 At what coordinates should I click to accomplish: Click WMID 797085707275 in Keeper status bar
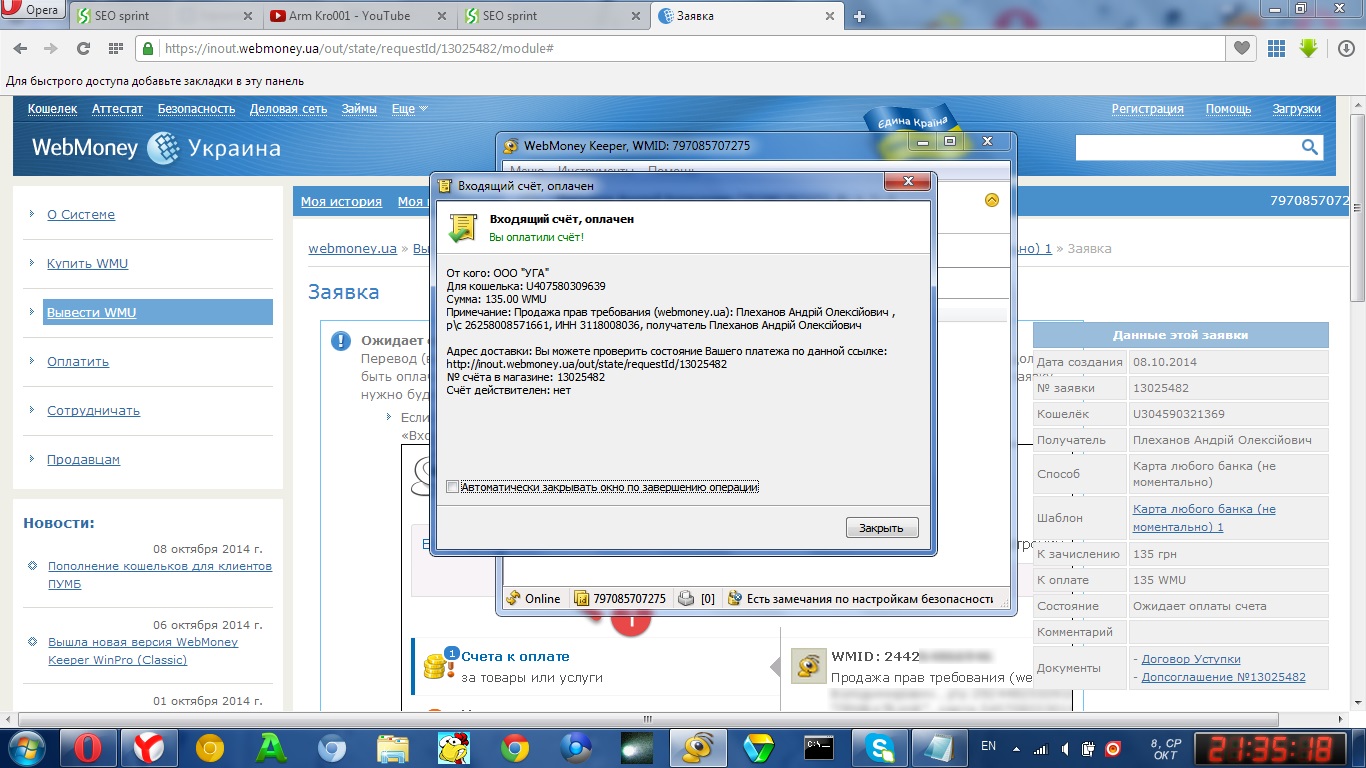pyautogui.click(x=620, y=598)
